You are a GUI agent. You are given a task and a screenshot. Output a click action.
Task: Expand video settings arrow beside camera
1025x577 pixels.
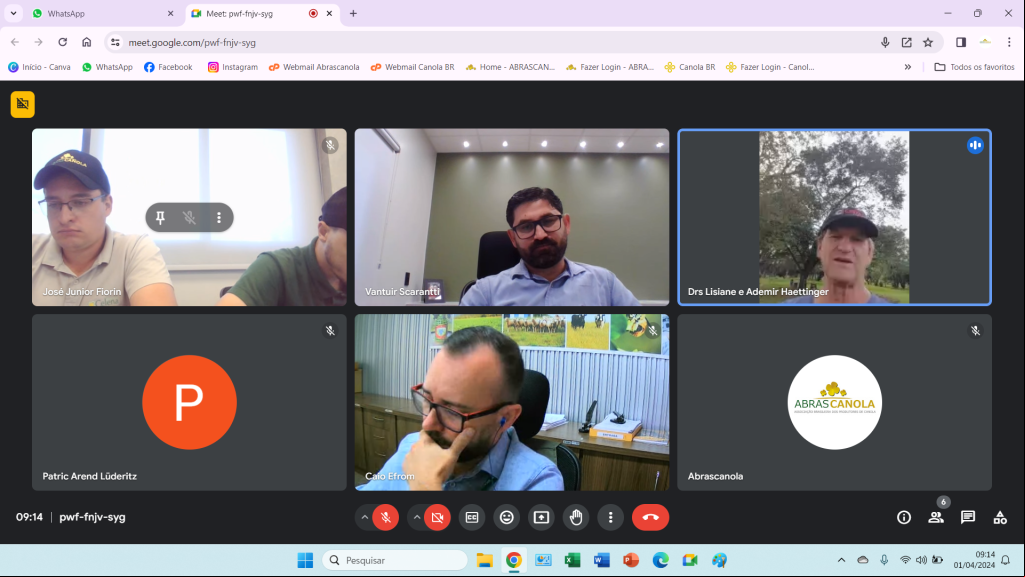pos(416,518)
